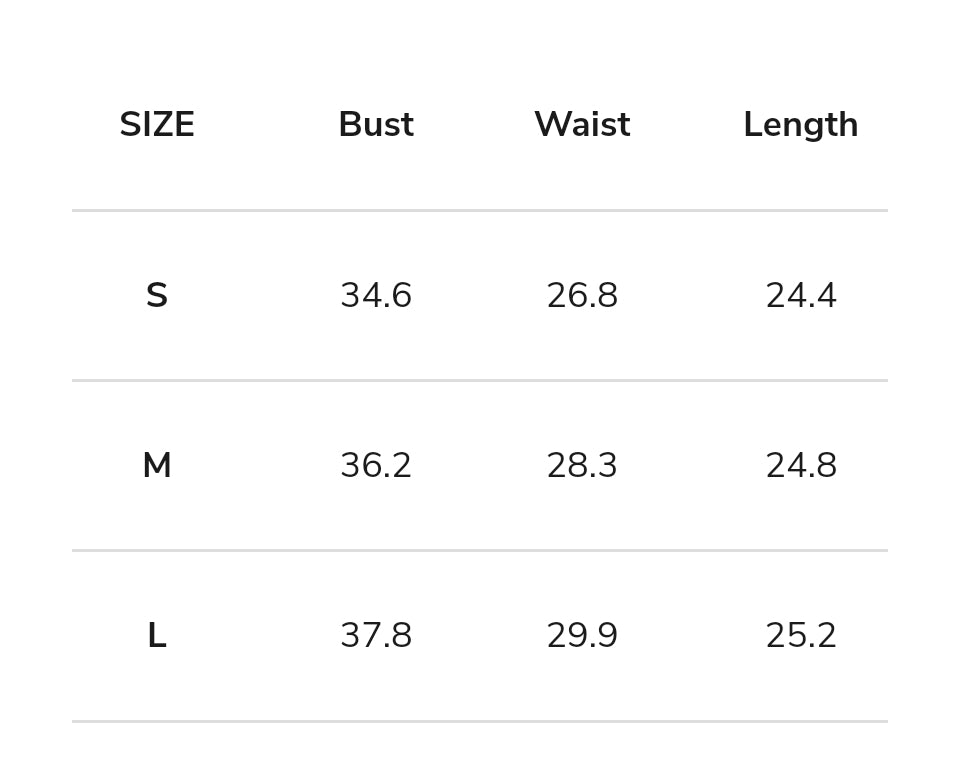
Task: Click the M length value 24.8
Action: [801, 466]
